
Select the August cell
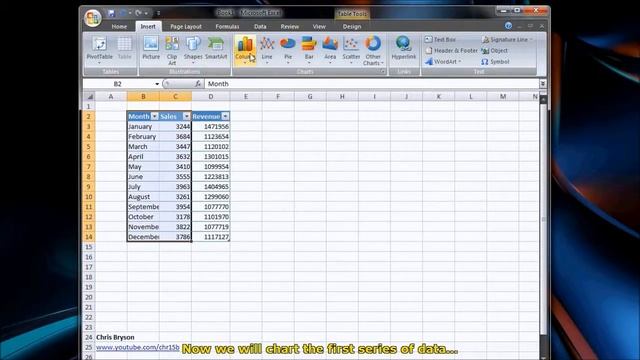click(x=143, y=197)
